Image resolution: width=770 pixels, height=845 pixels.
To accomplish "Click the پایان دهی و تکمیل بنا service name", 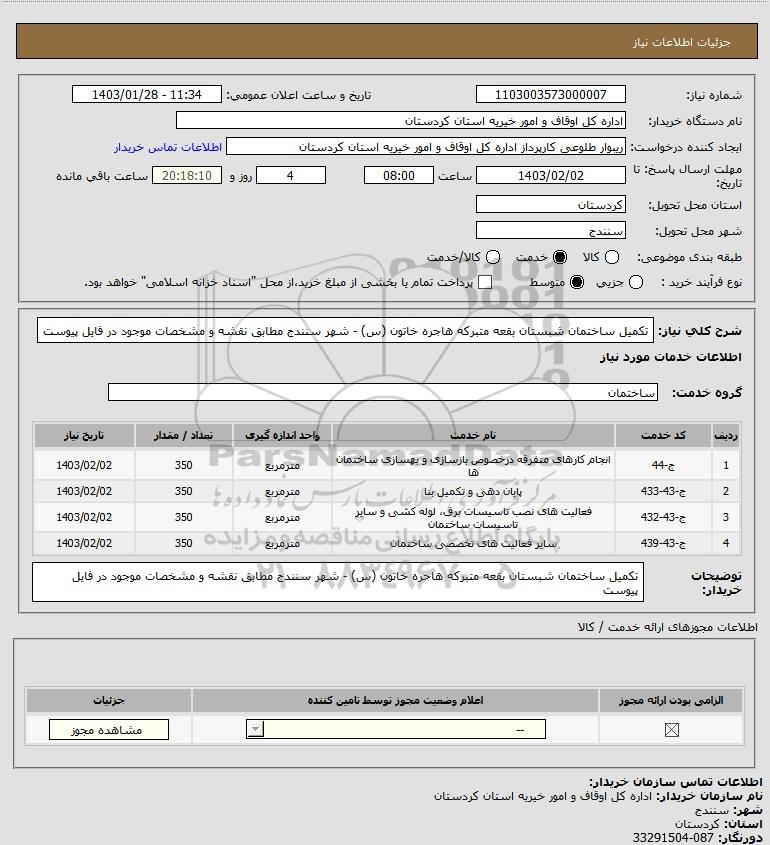I will pyautogui.click(x=473, y=491).
